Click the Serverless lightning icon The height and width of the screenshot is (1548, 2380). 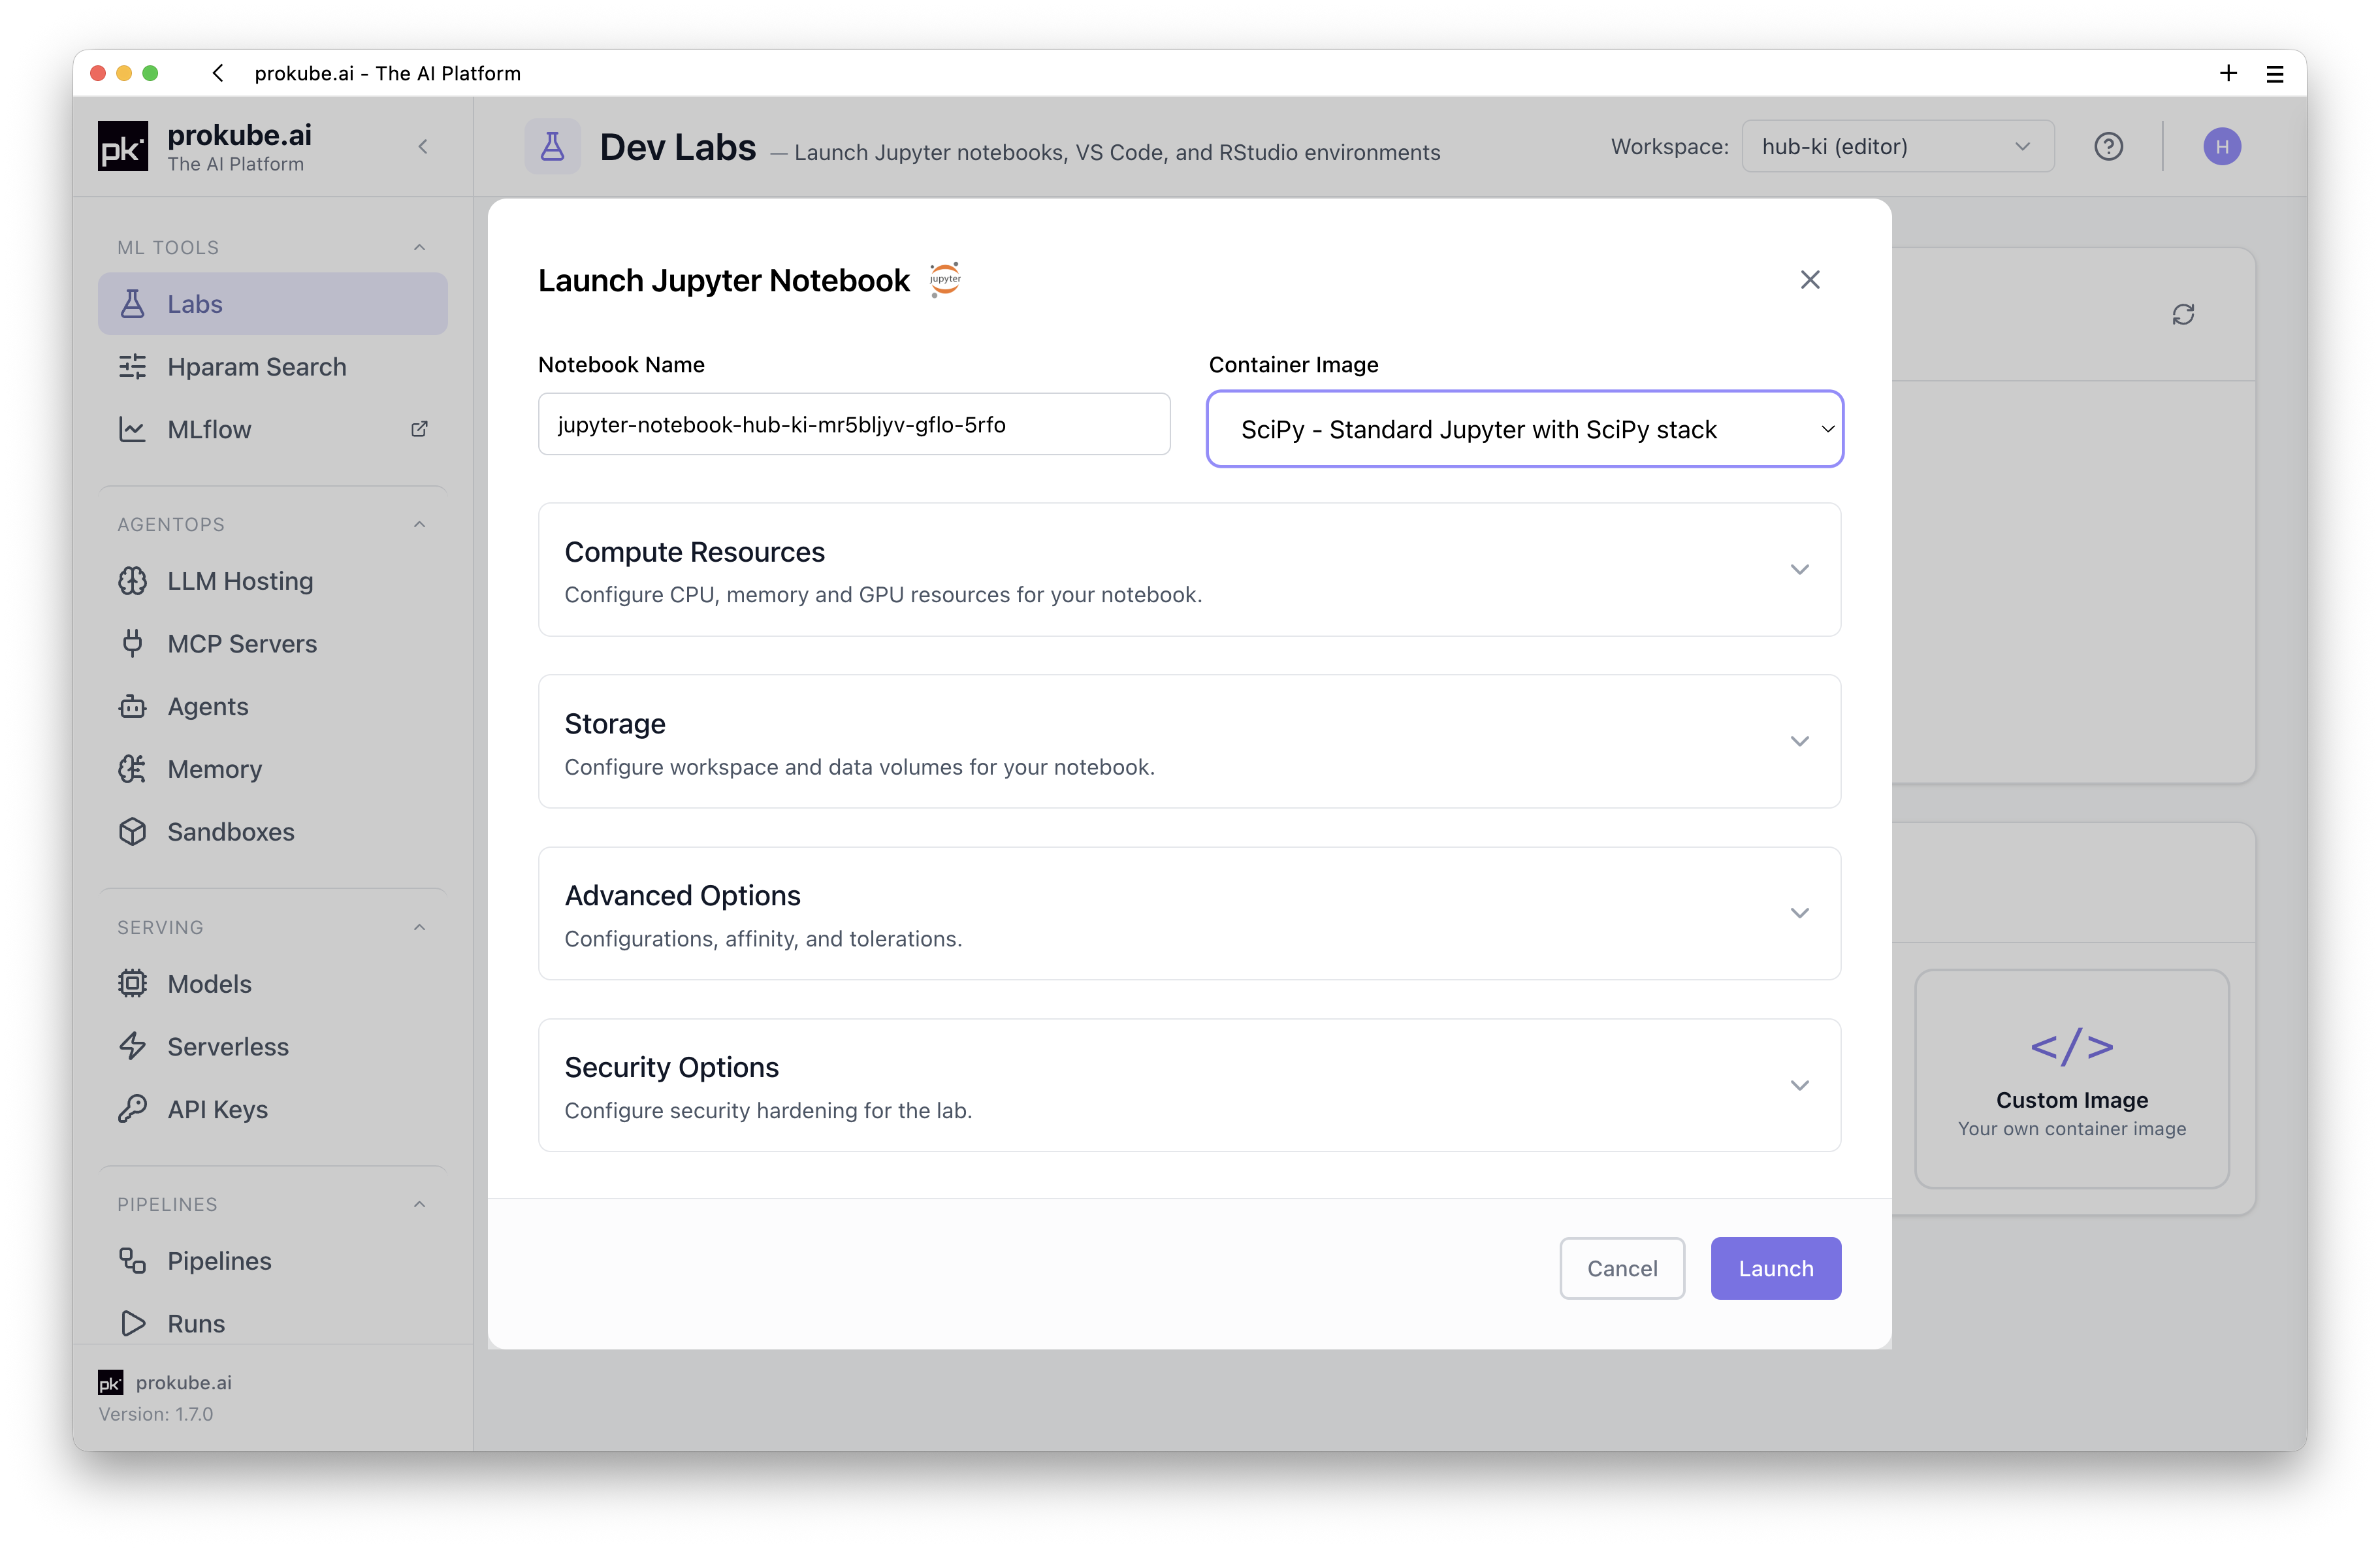pyautogui.click(x=132, y=1046)
